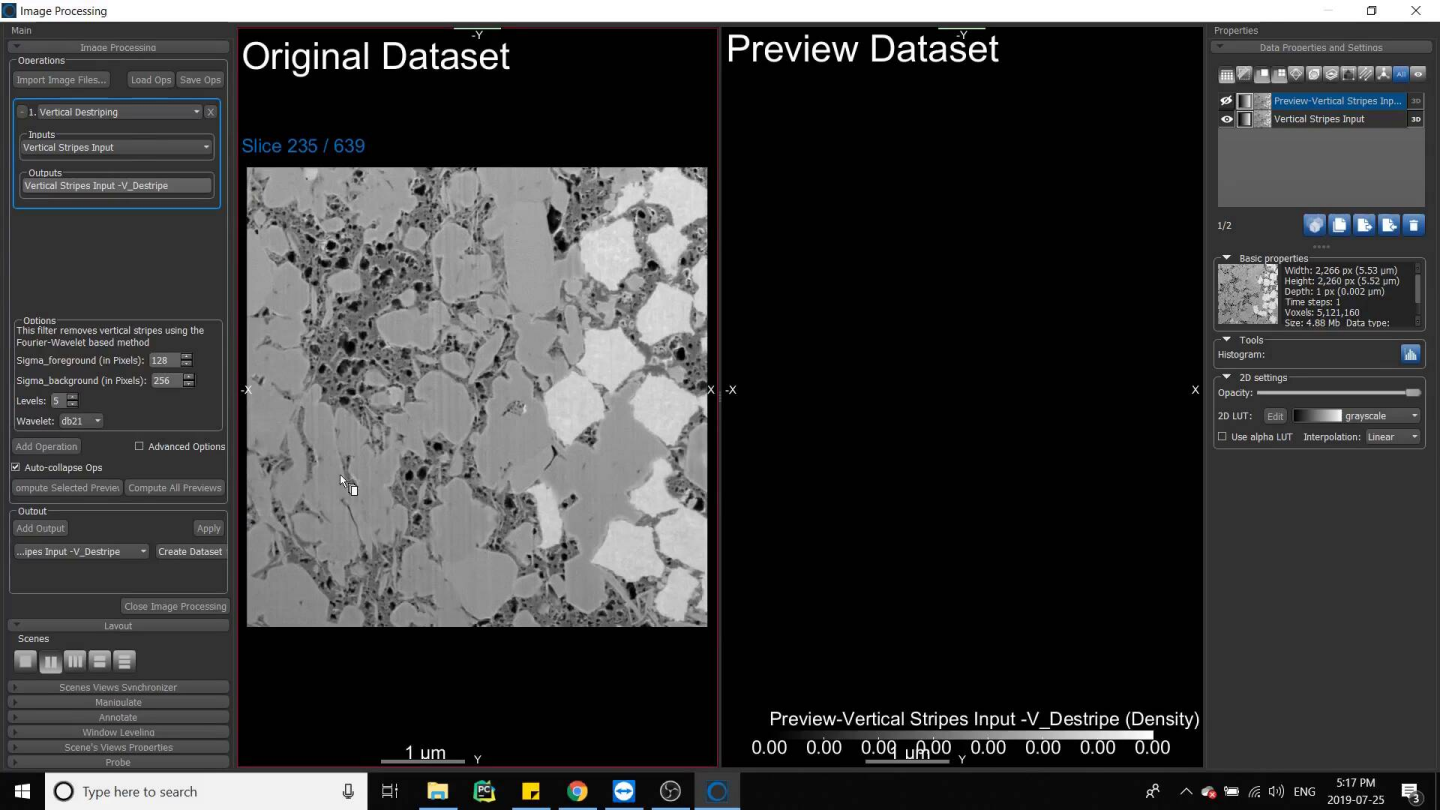Screen dimensions: 1440x810
Task: Open the Wavelet db21 dropdown
Action: pyautogui.click(x=80, y=421)
